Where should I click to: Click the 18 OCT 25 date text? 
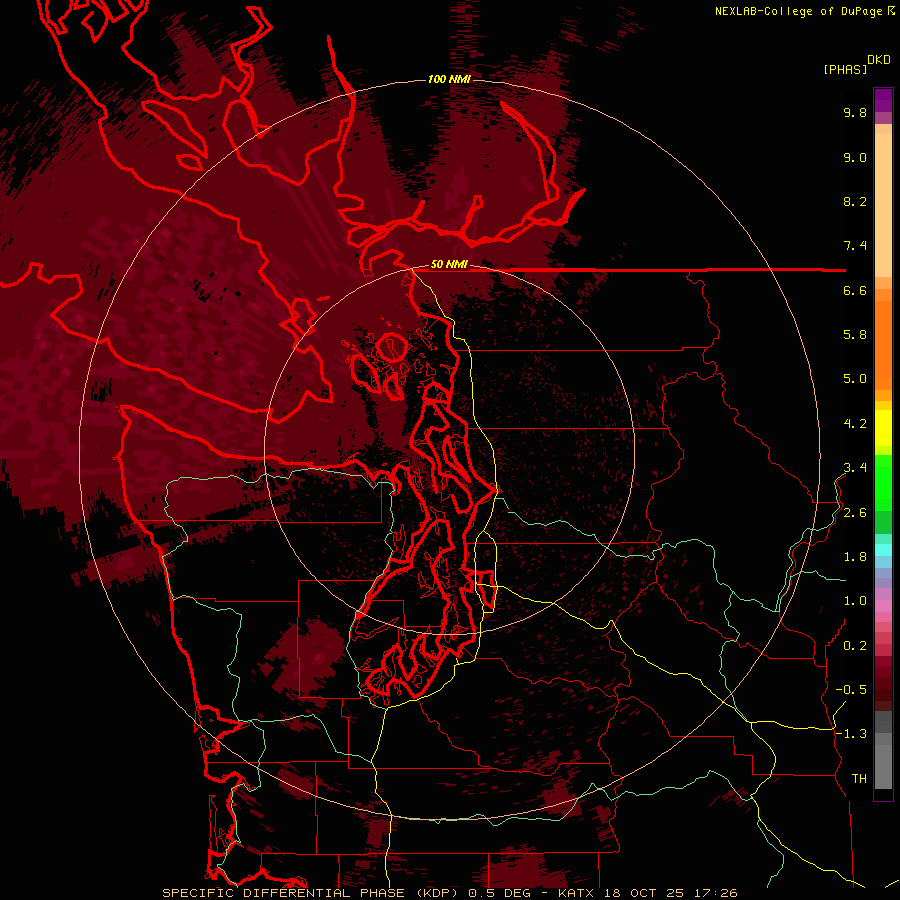tap(643, 893)
